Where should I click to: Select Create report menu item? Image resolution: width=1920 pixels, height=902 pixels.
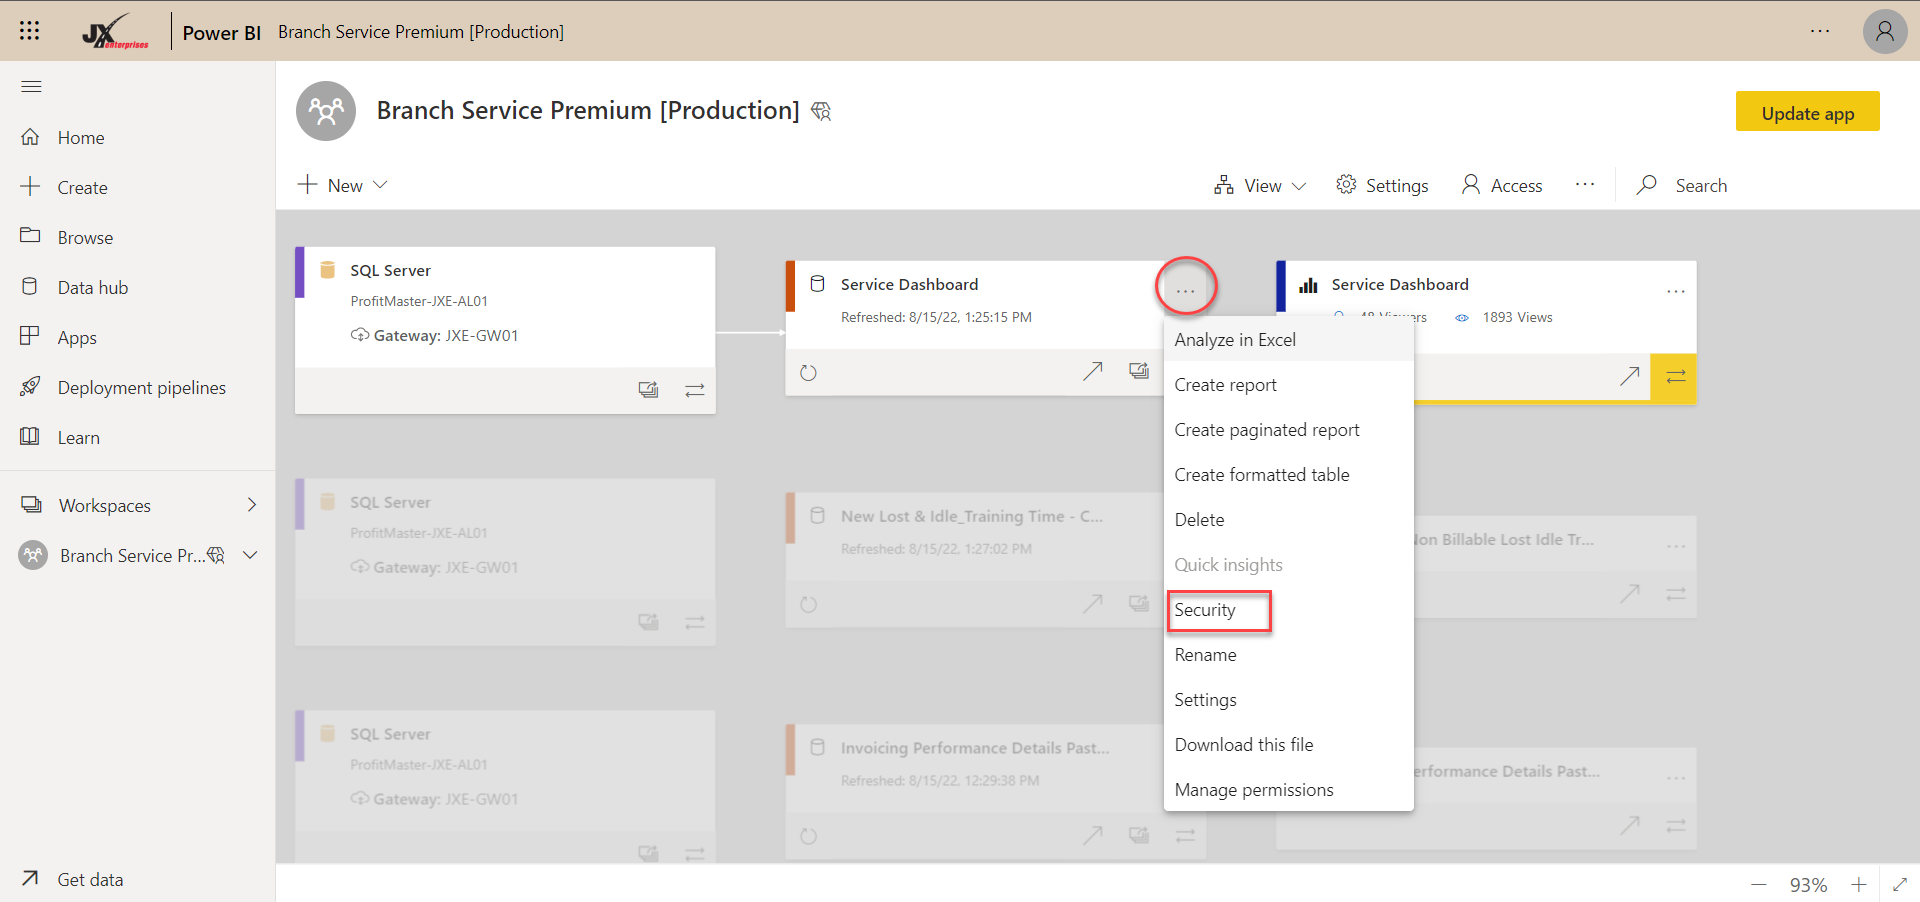[1289, 385]
